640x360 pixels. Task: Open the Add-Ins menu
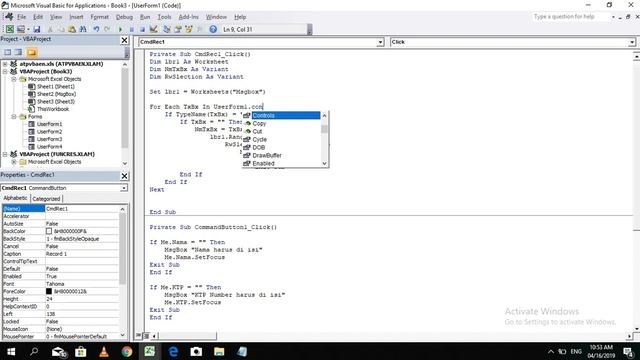click(188, 17)
